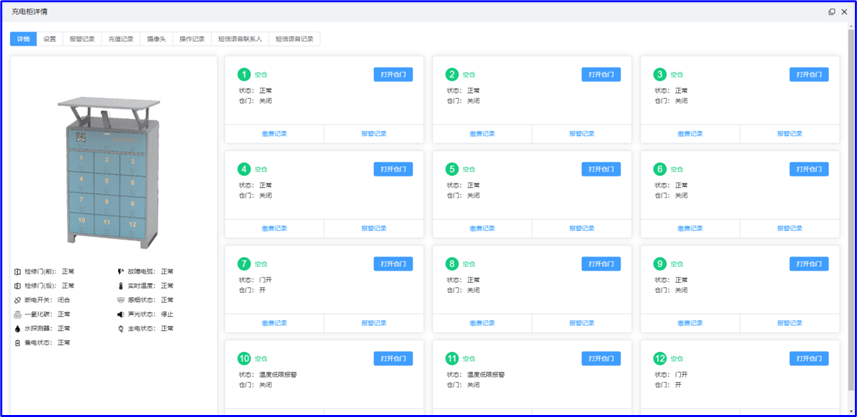The width and height of the screenshot is (857, 417).
Task: Click the 断电开关 power switch icon
Action: (18, 300)
